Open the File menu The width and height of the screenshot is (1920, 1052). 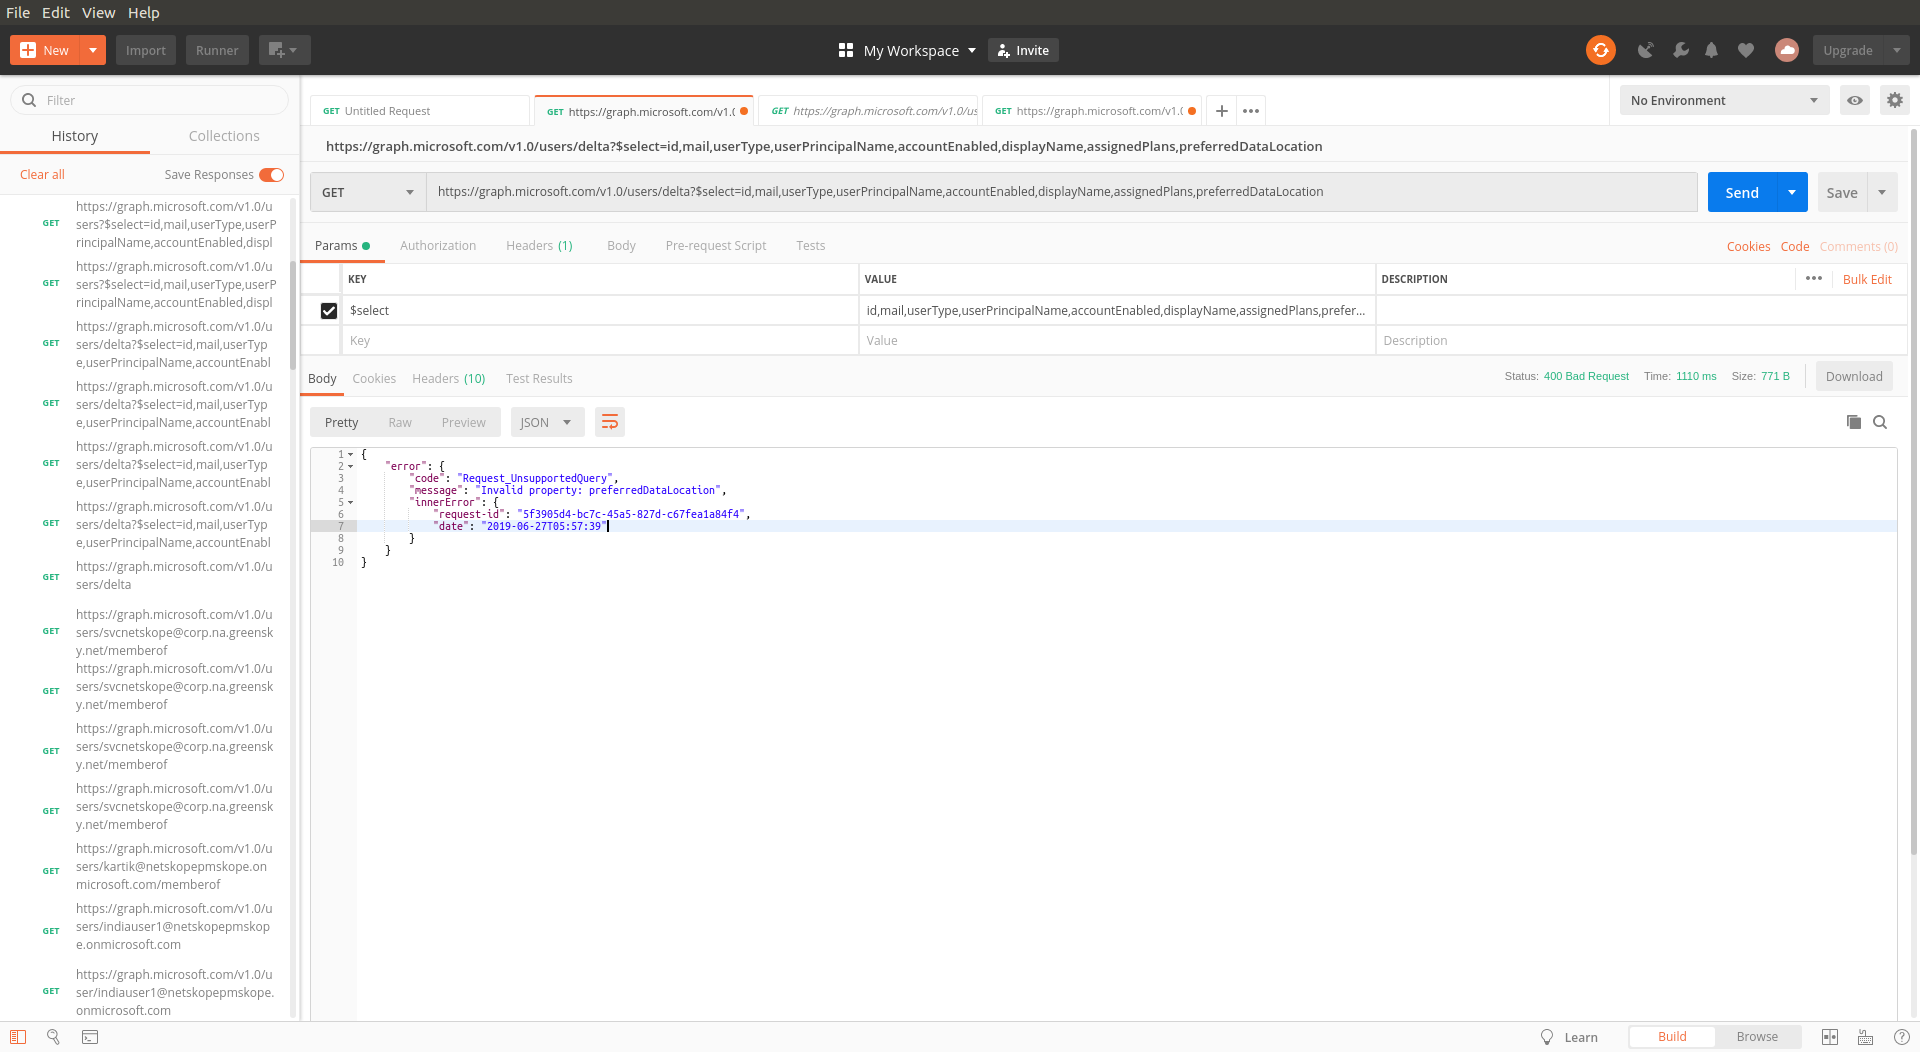17,12
